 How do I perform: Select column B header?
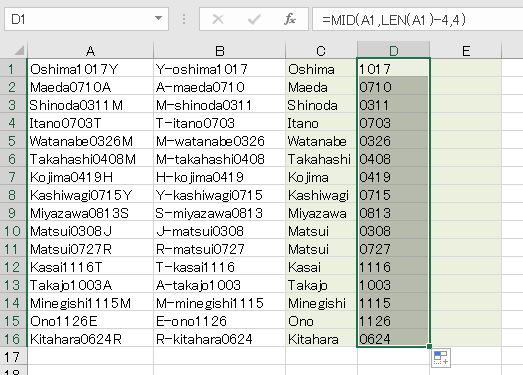point(219,50)
